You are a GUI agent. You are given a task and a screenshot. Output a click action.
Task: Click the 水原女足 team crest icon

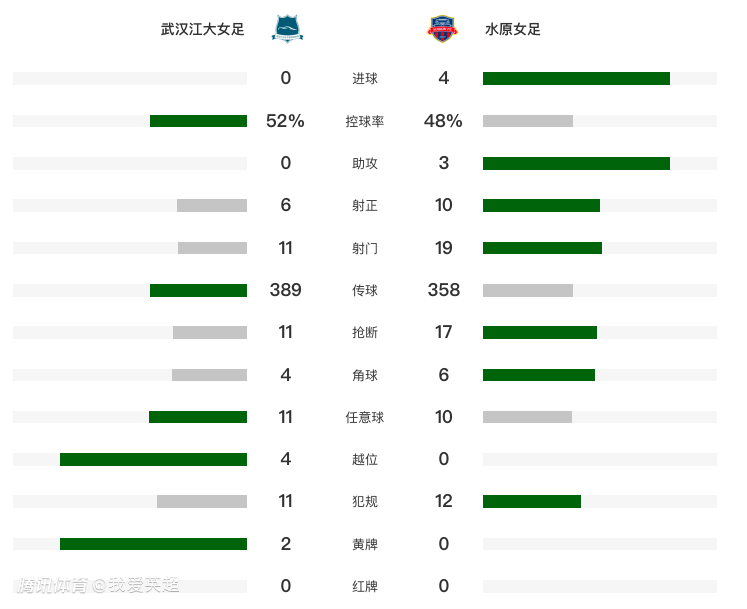(441, 29)
